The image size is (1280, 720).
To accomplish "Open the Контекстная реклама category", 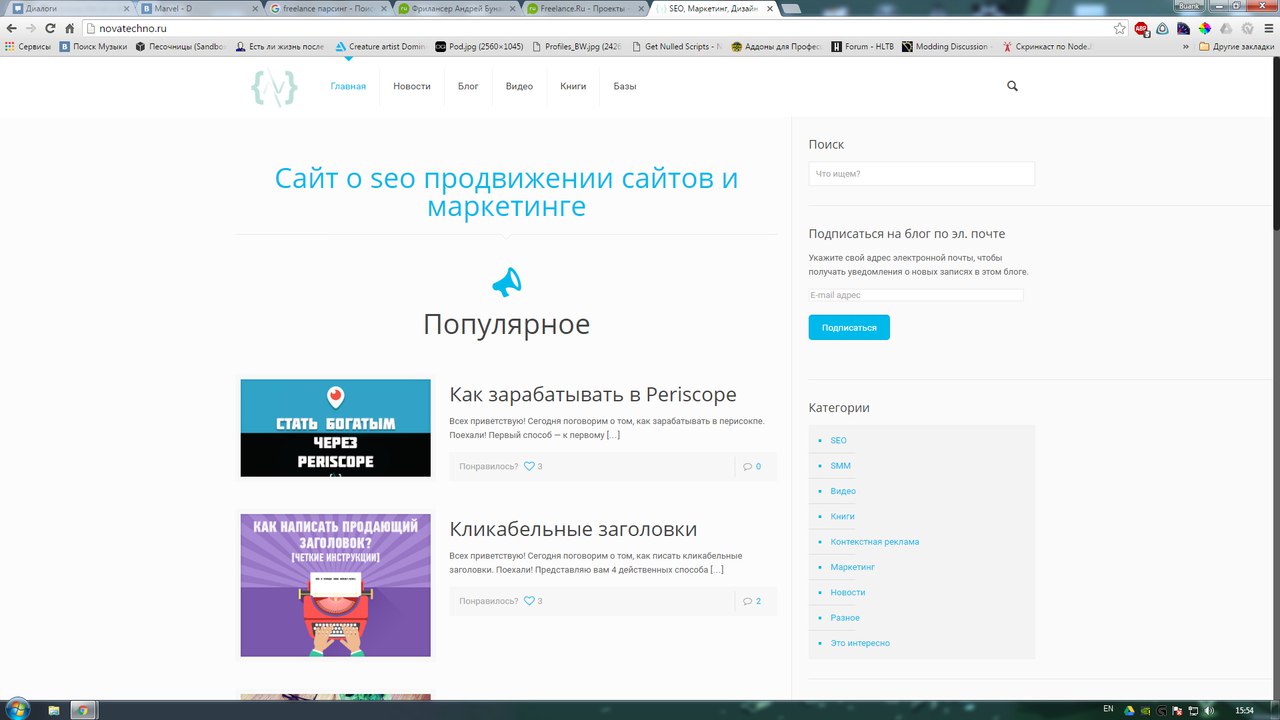I will tap(874, 542).
